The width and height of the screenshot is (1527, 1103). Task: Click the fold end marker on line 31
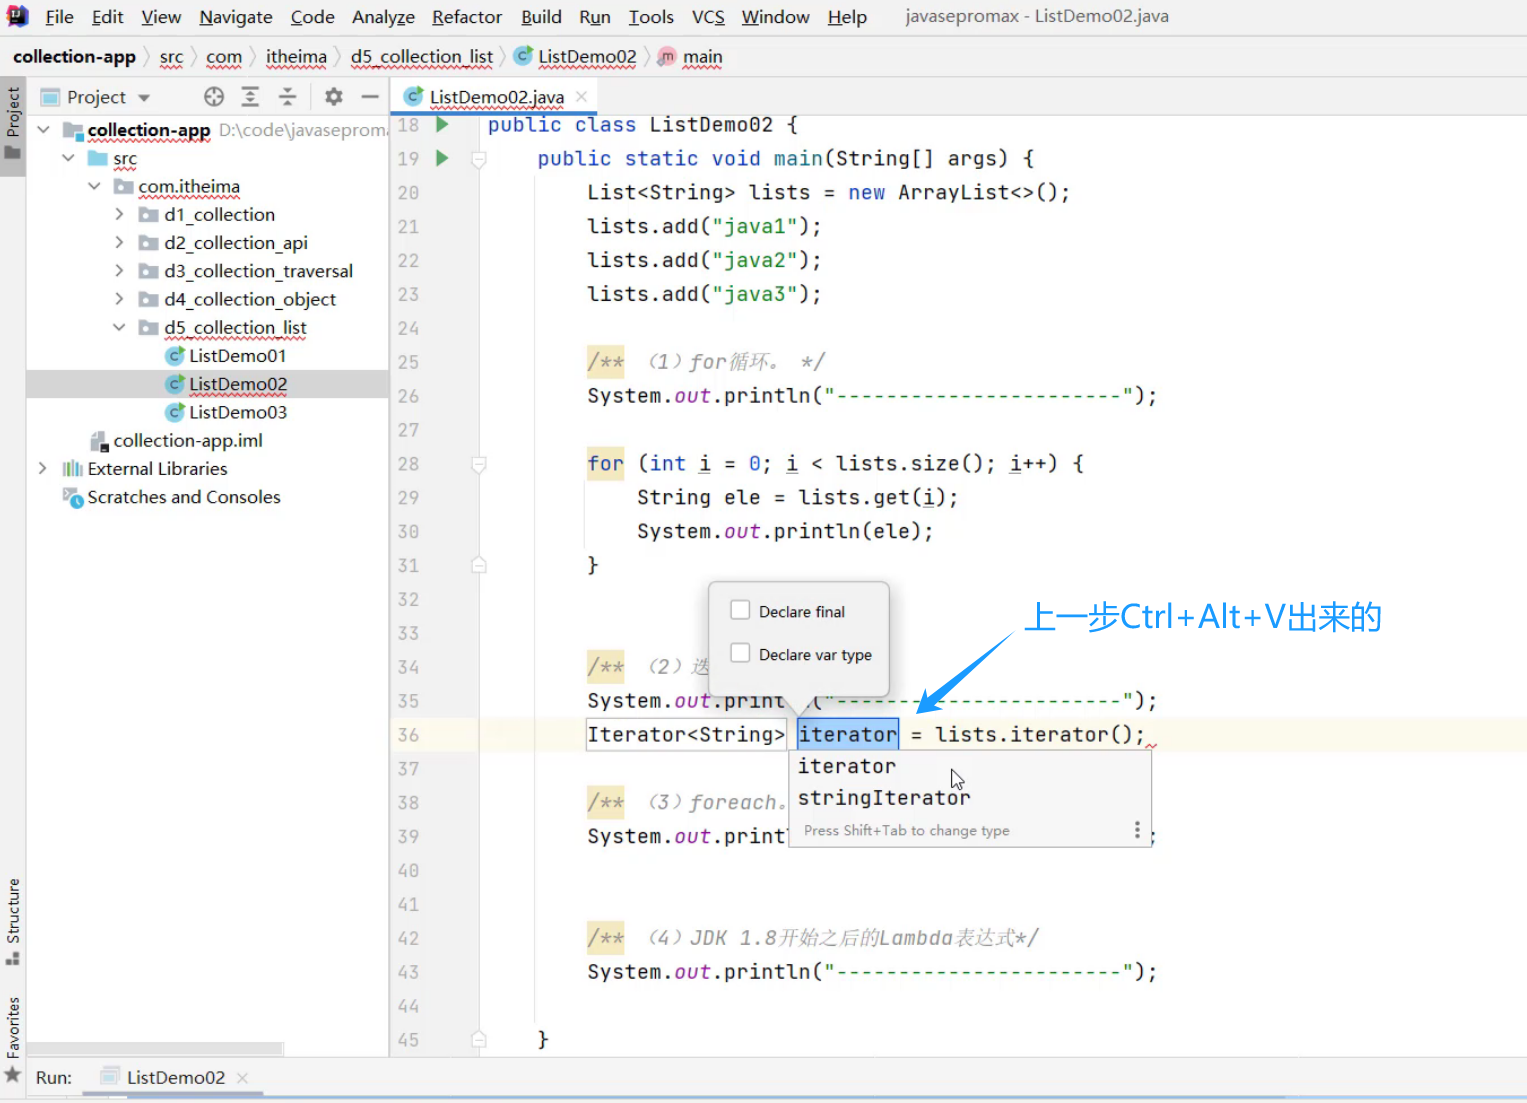click(479, 566)
